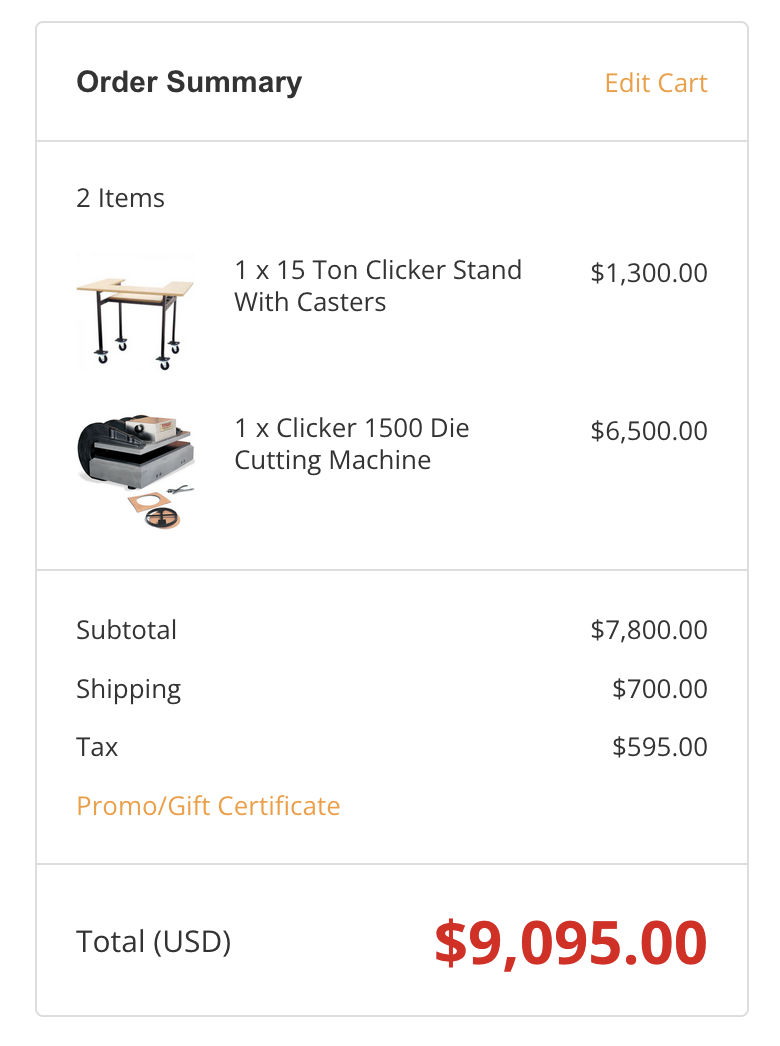Click the $6,500.00 item price
The height and width of the screenshot is (1046, 780).
pos(649,431)
